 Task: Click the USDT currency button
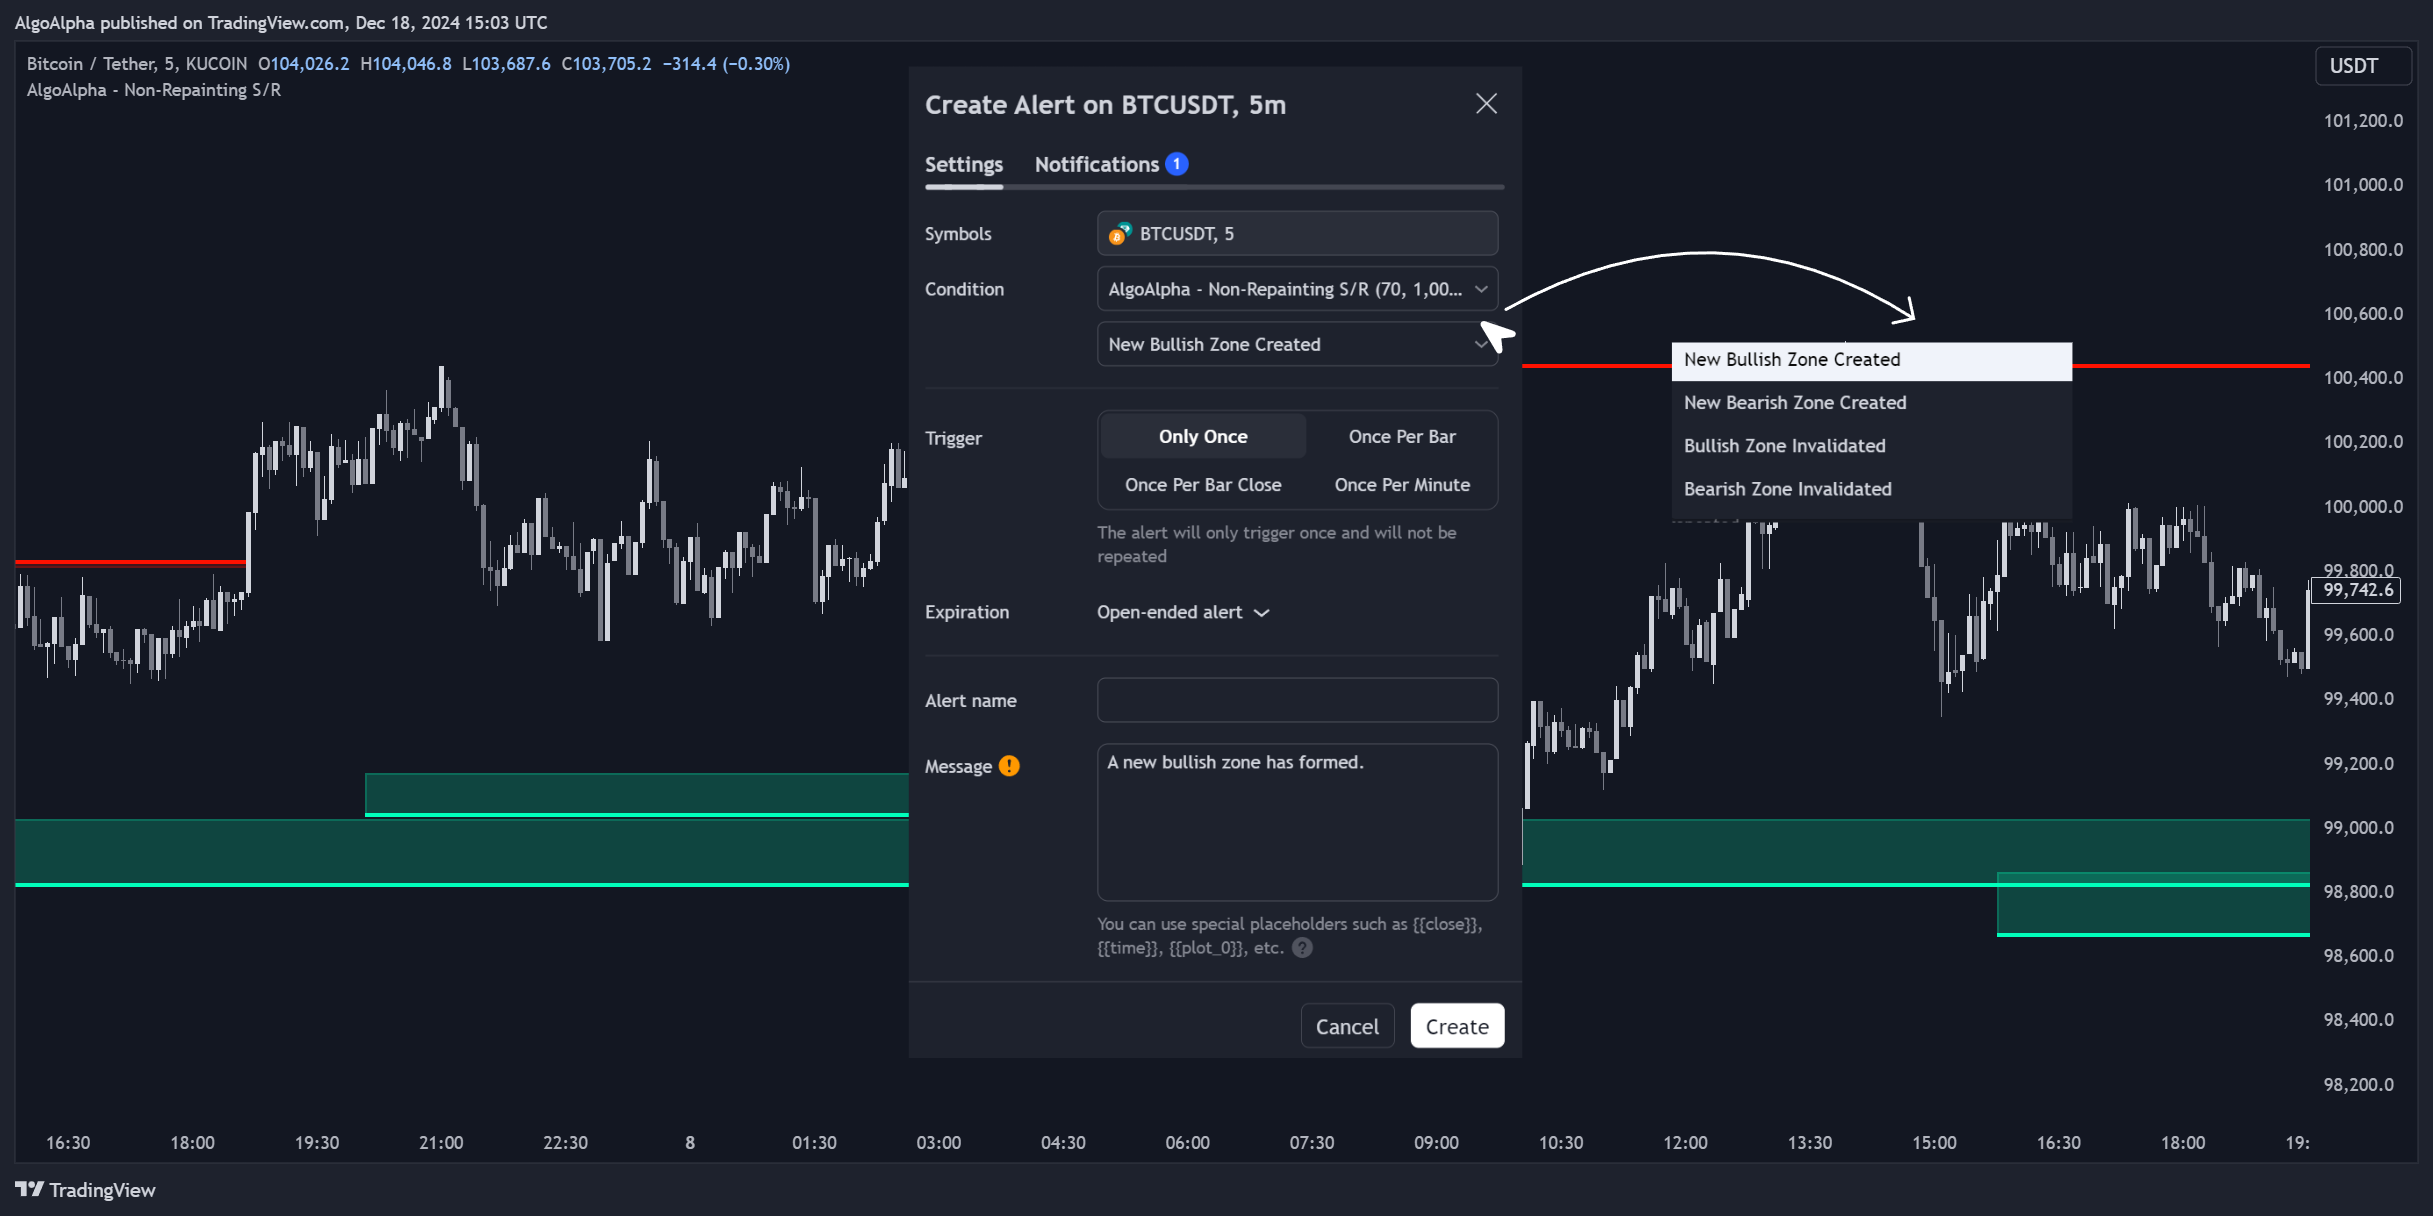tap(2361, 66)
